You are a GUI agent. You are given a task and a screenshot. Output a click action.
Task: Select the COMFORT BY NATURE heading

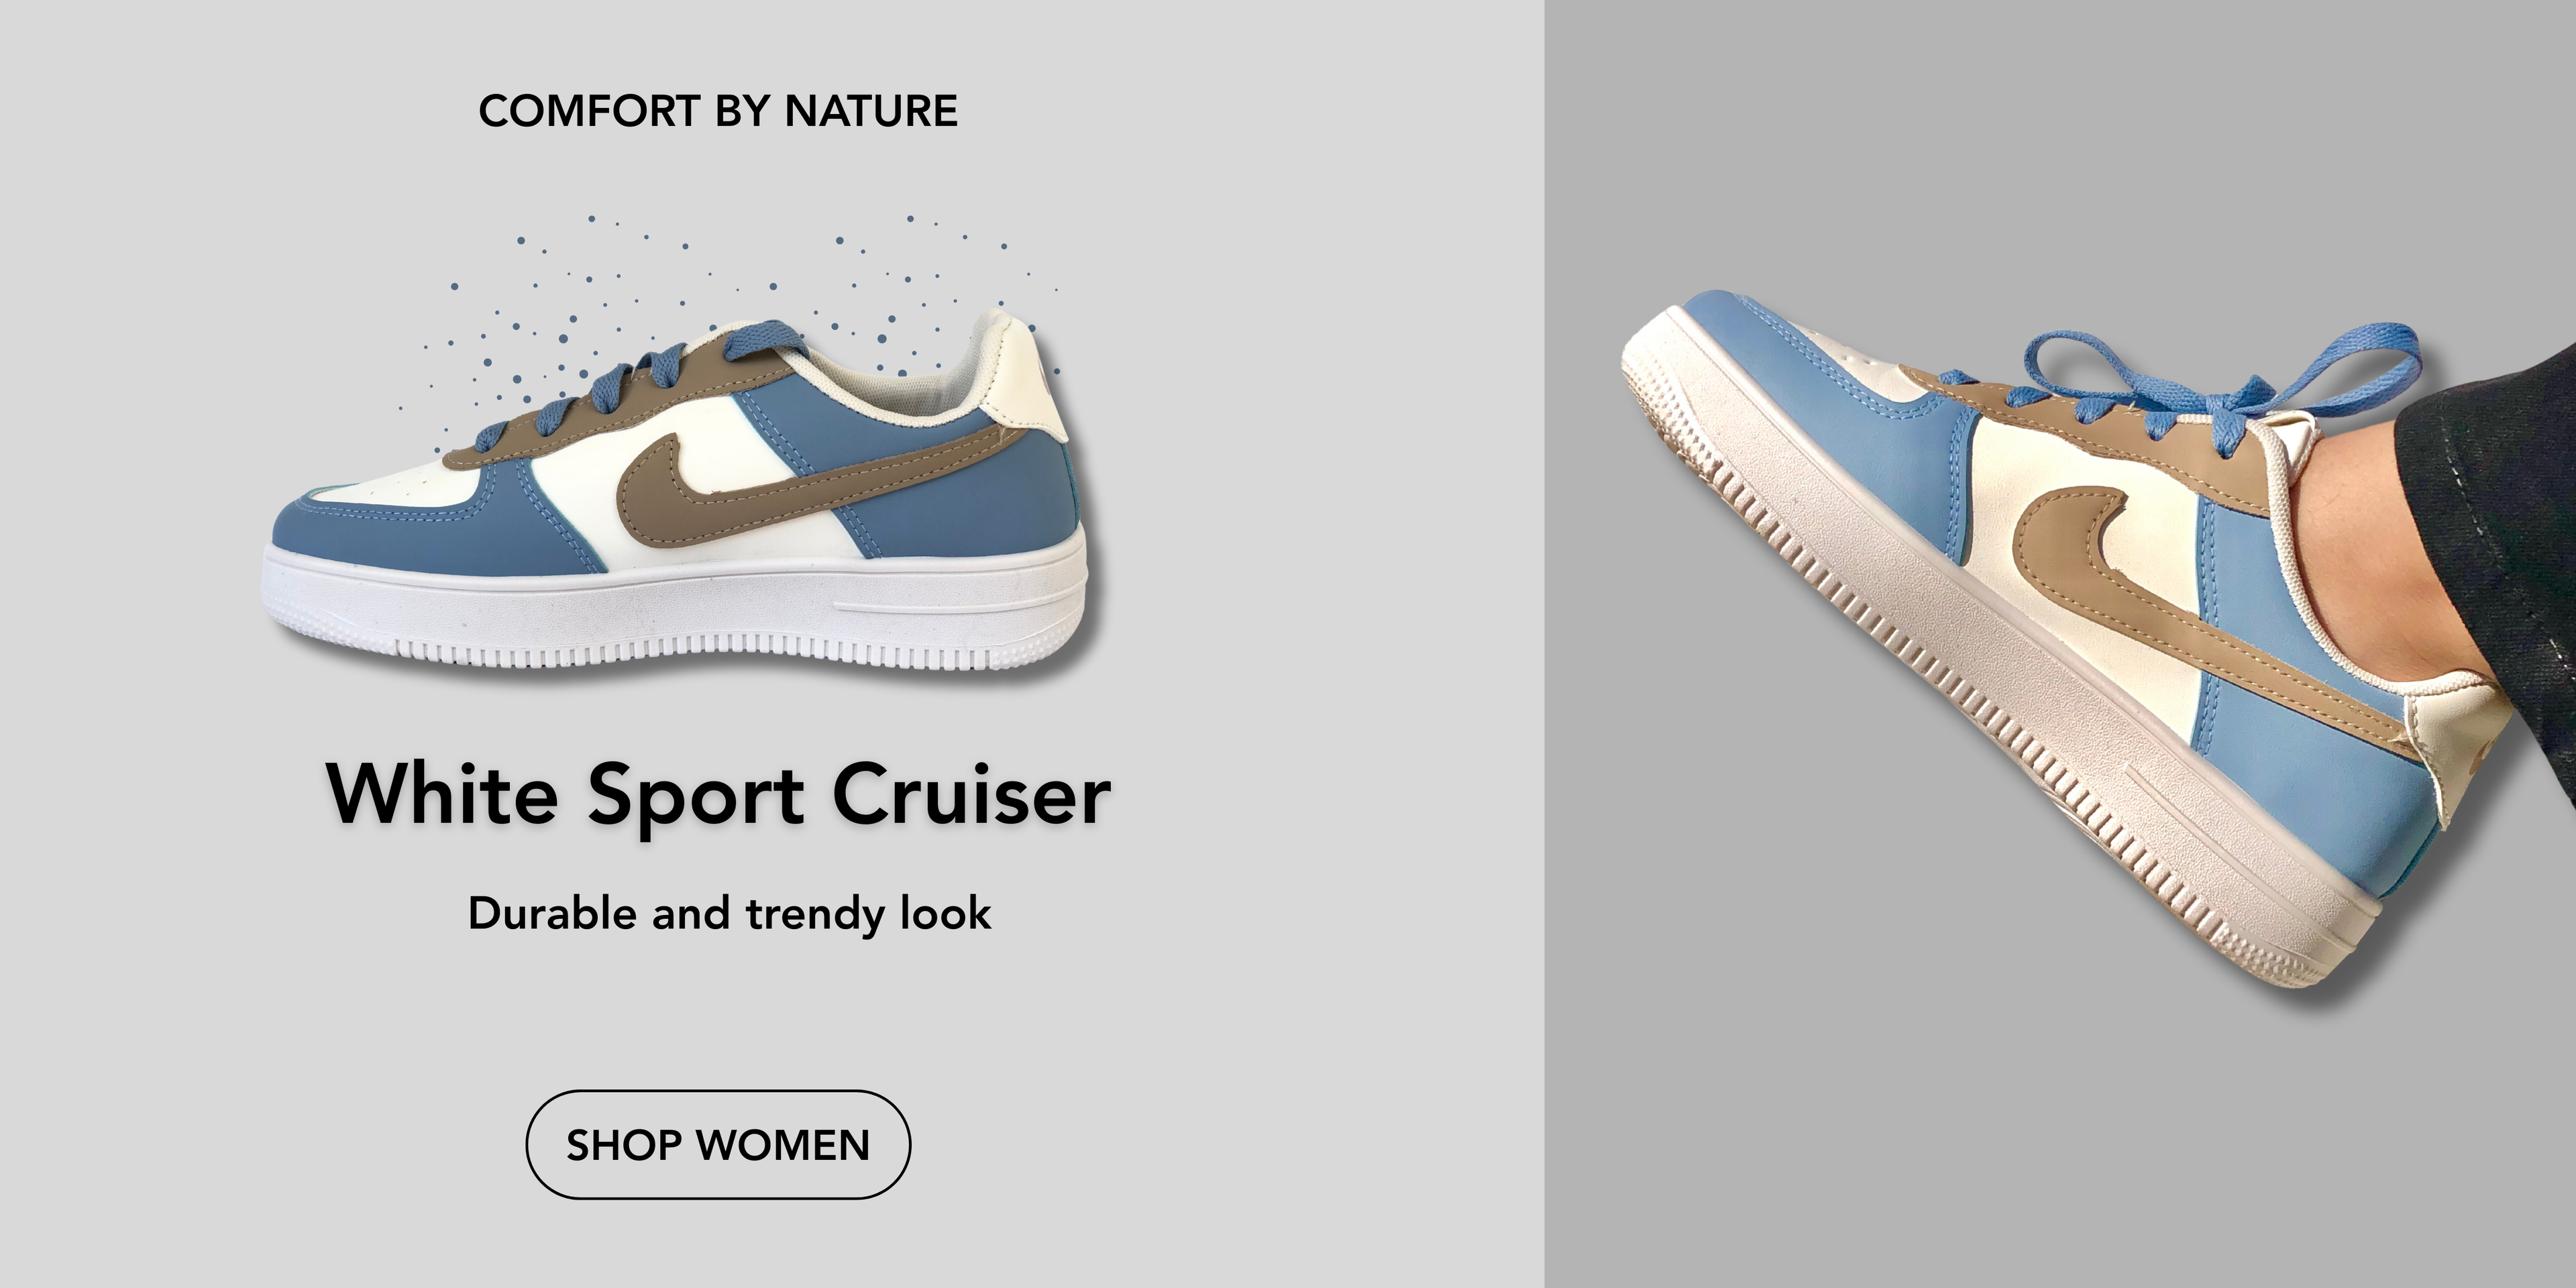pyautogui.click(x=718, y=111)
